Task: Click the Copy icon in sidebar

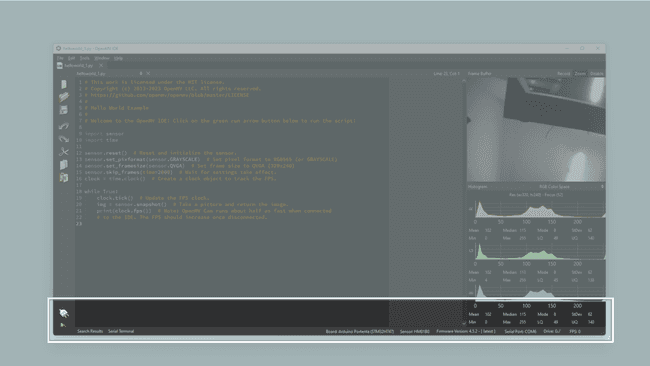Action: coord(64,165)
